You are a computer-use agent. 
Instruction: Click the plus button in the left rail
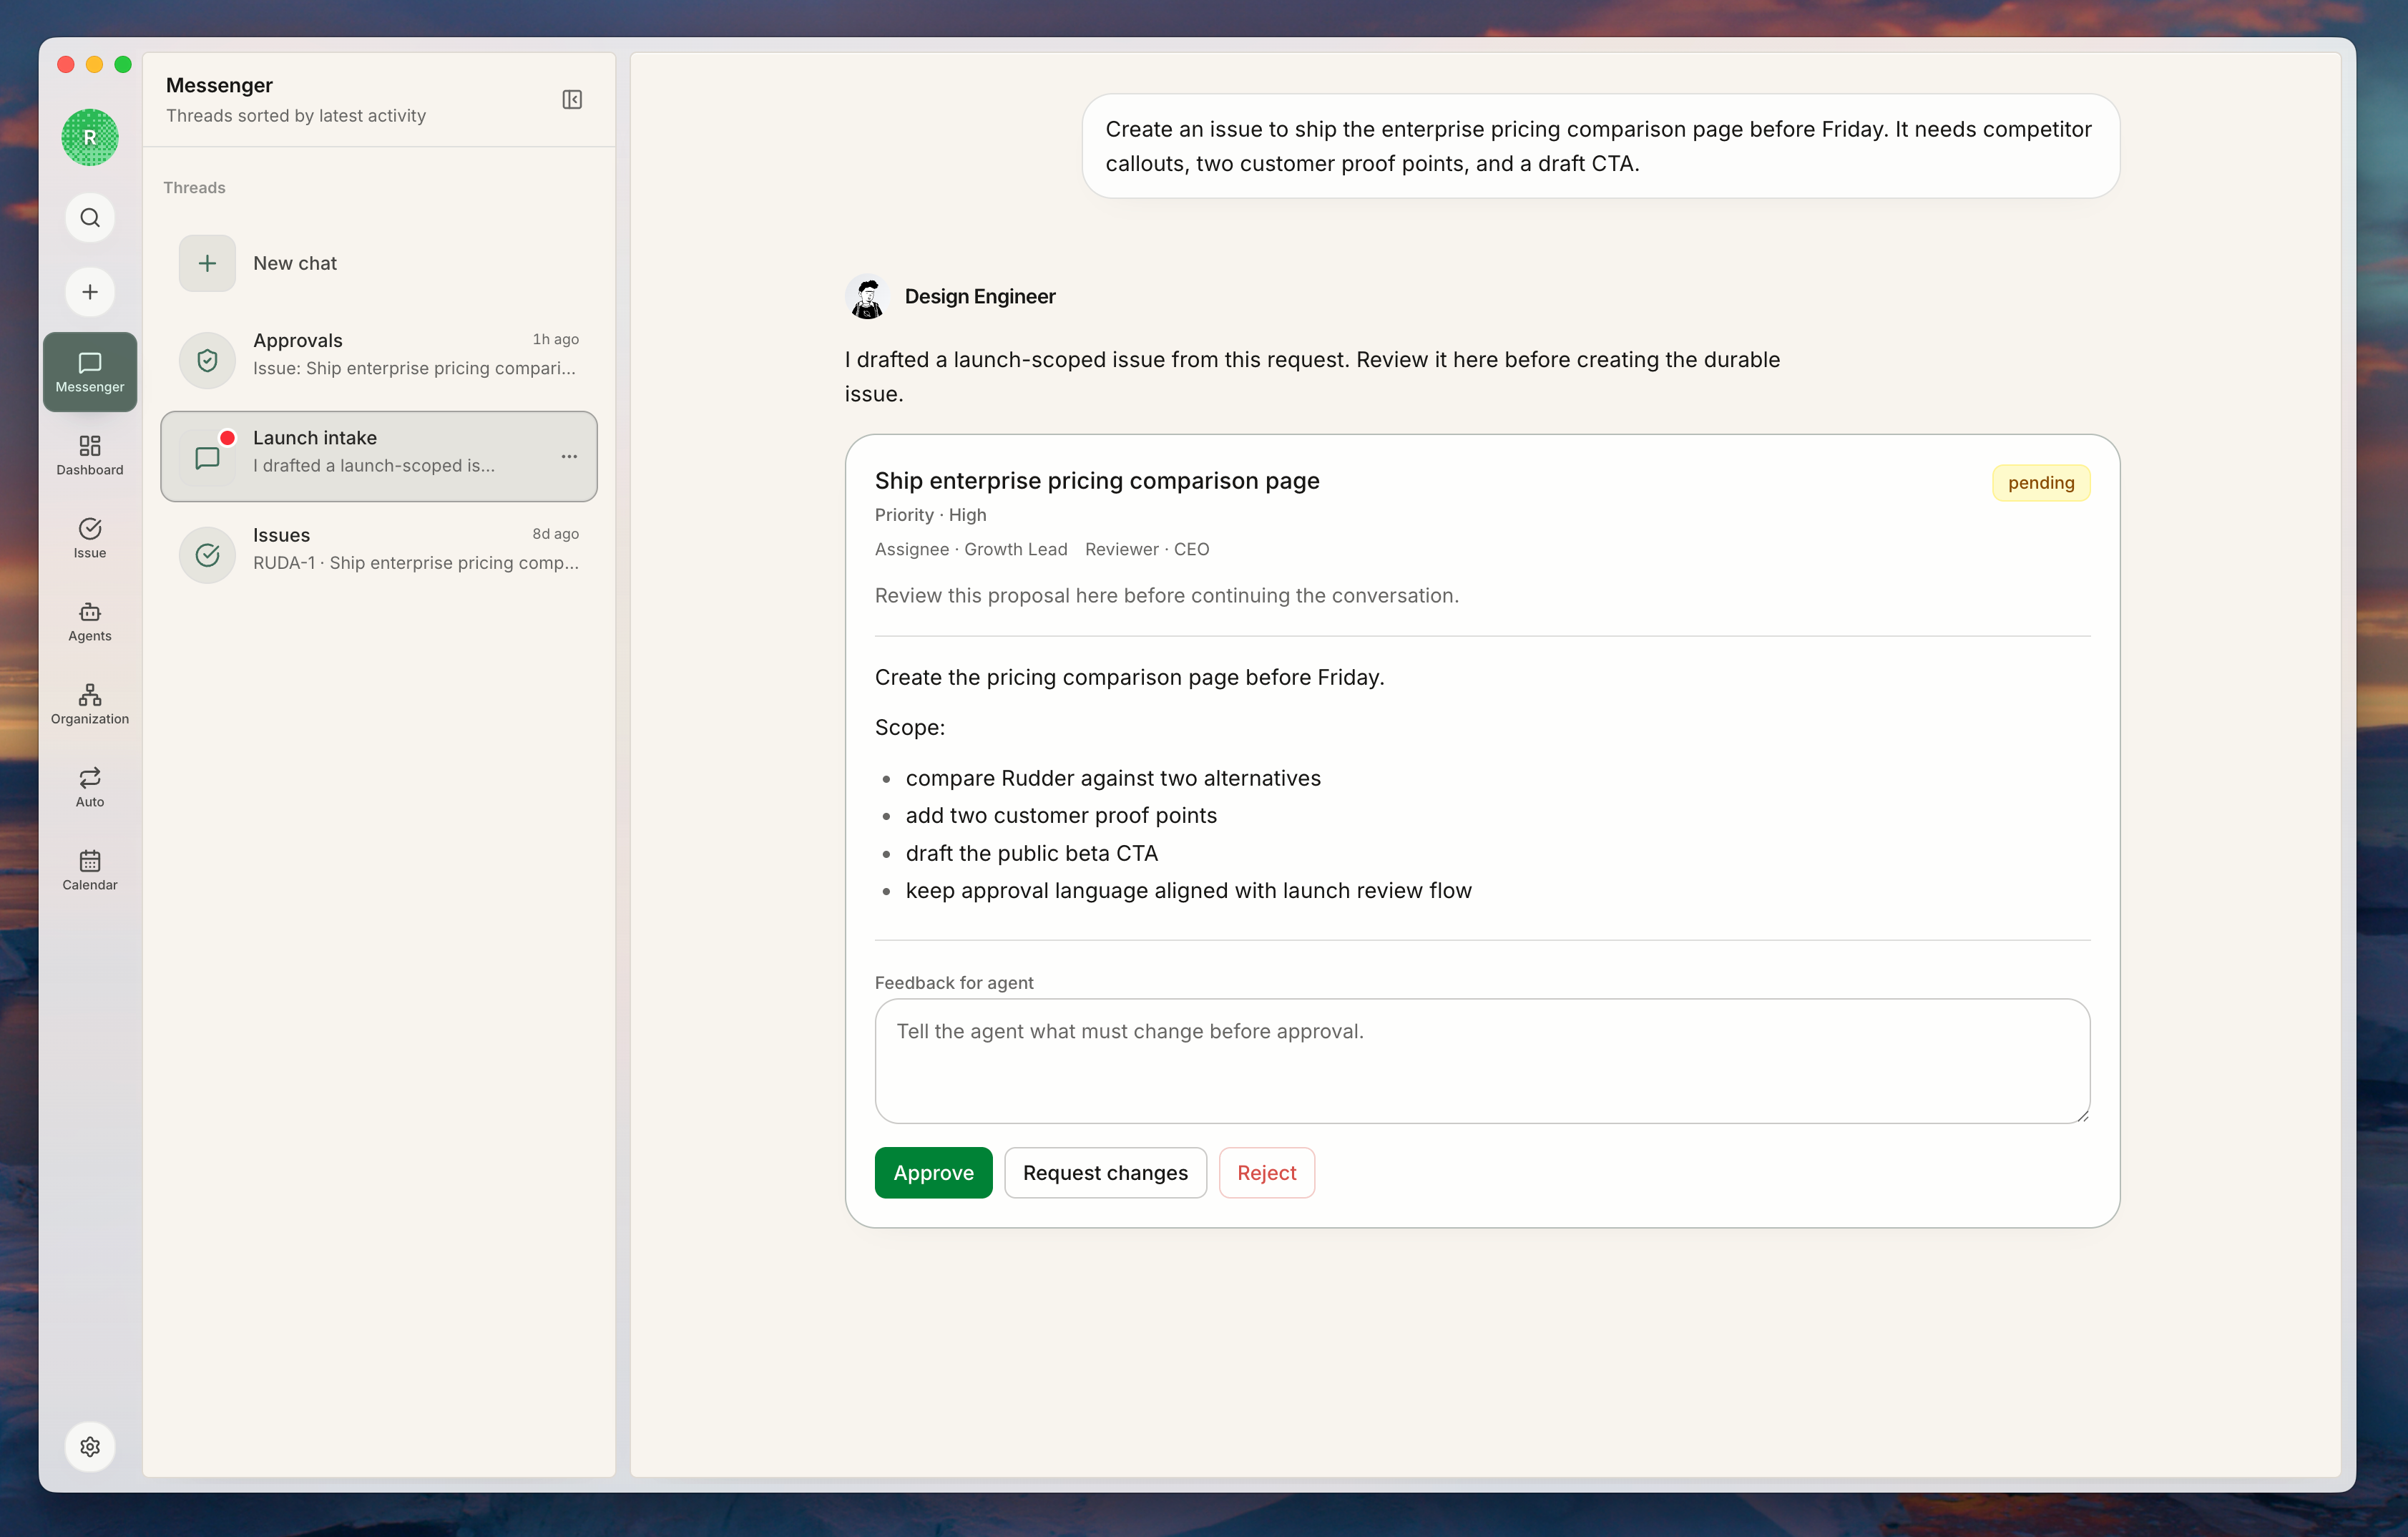pos(90,292)
